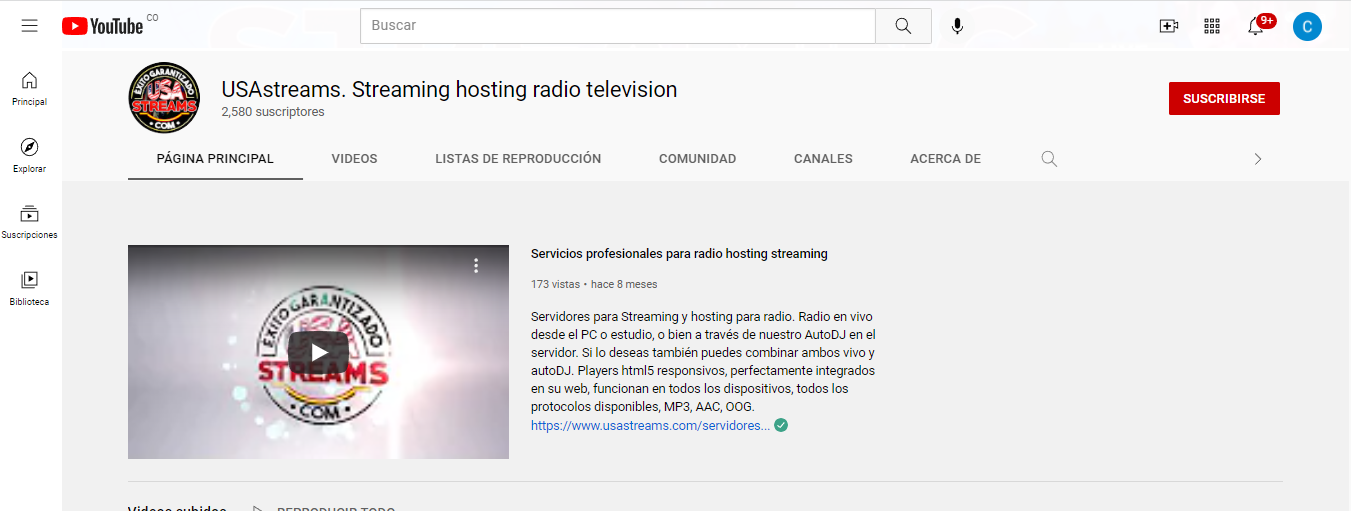Click the Suscribirse button
Viewport: 1351px width, 511px height.
pos(1224,99)
